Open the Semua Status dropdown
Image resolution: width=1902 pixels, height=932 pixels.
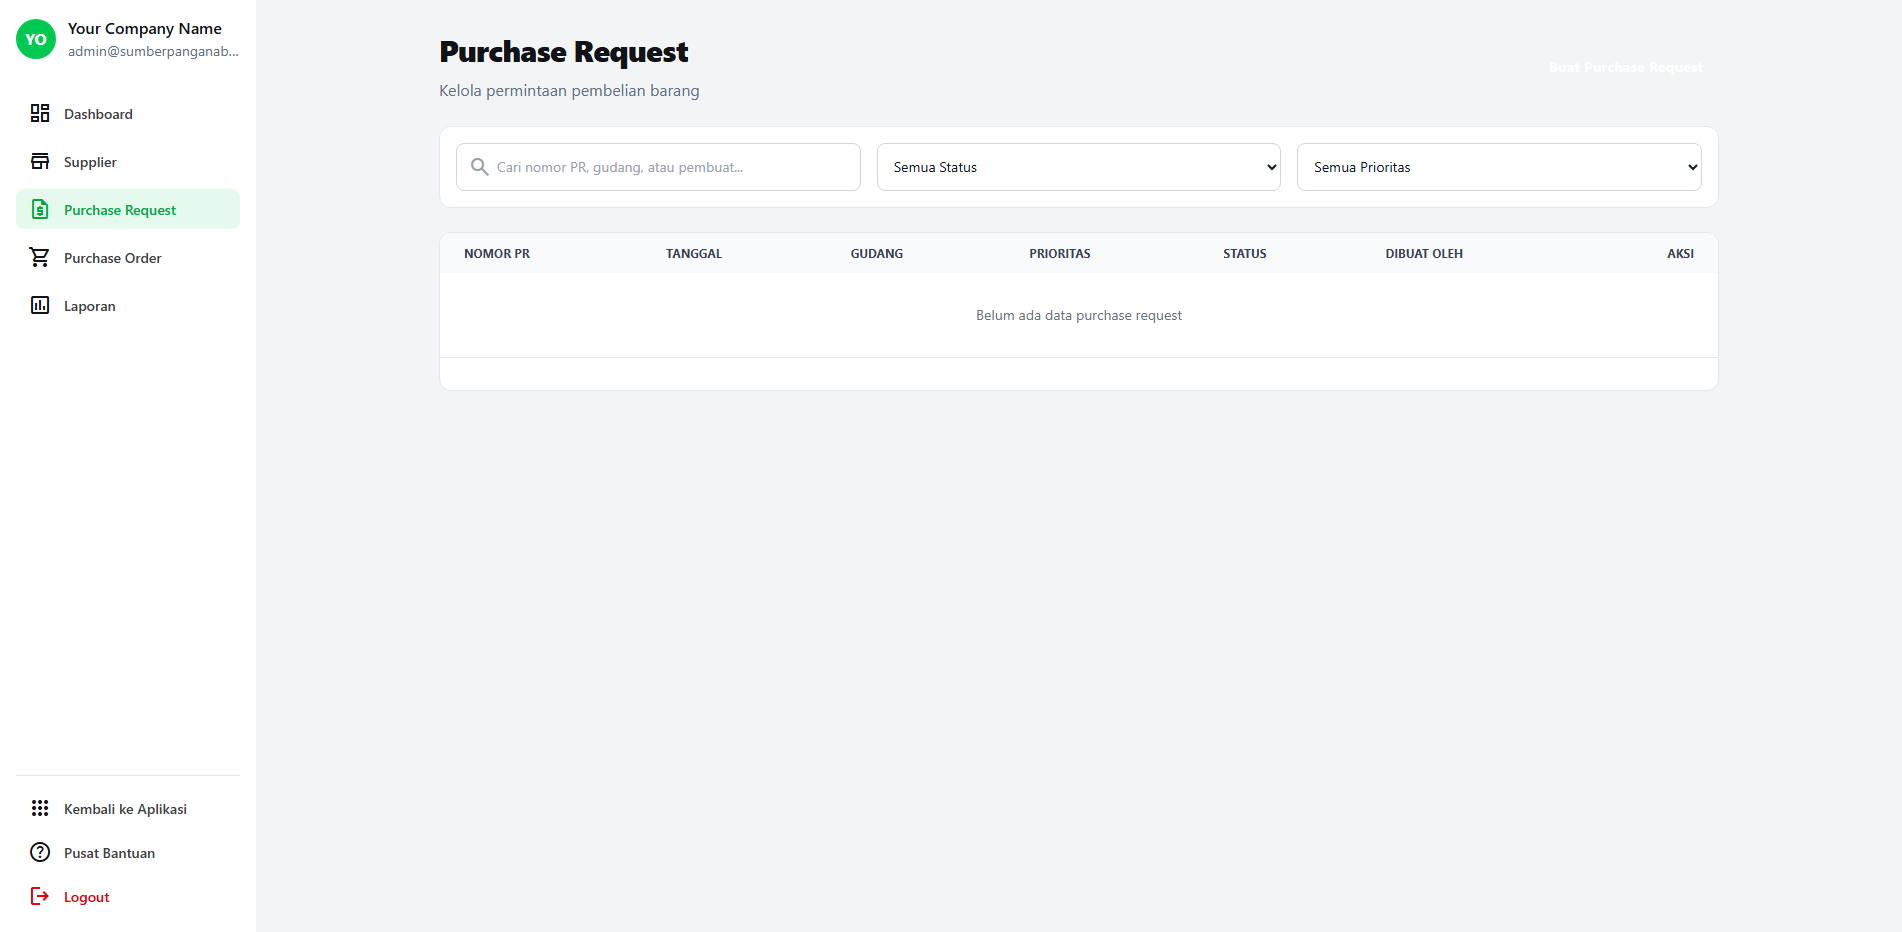point(1078,167)
